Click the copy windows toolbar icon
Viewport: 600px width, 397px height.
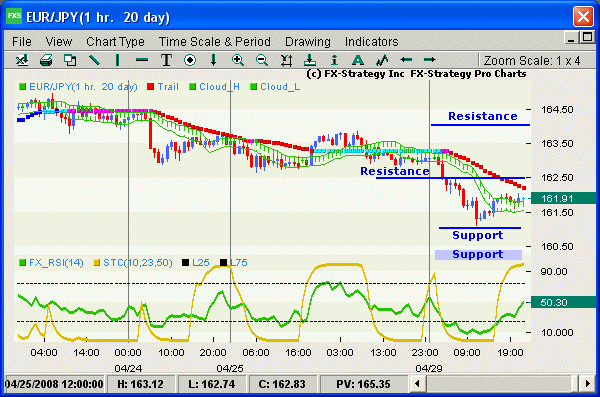point(70,60)
